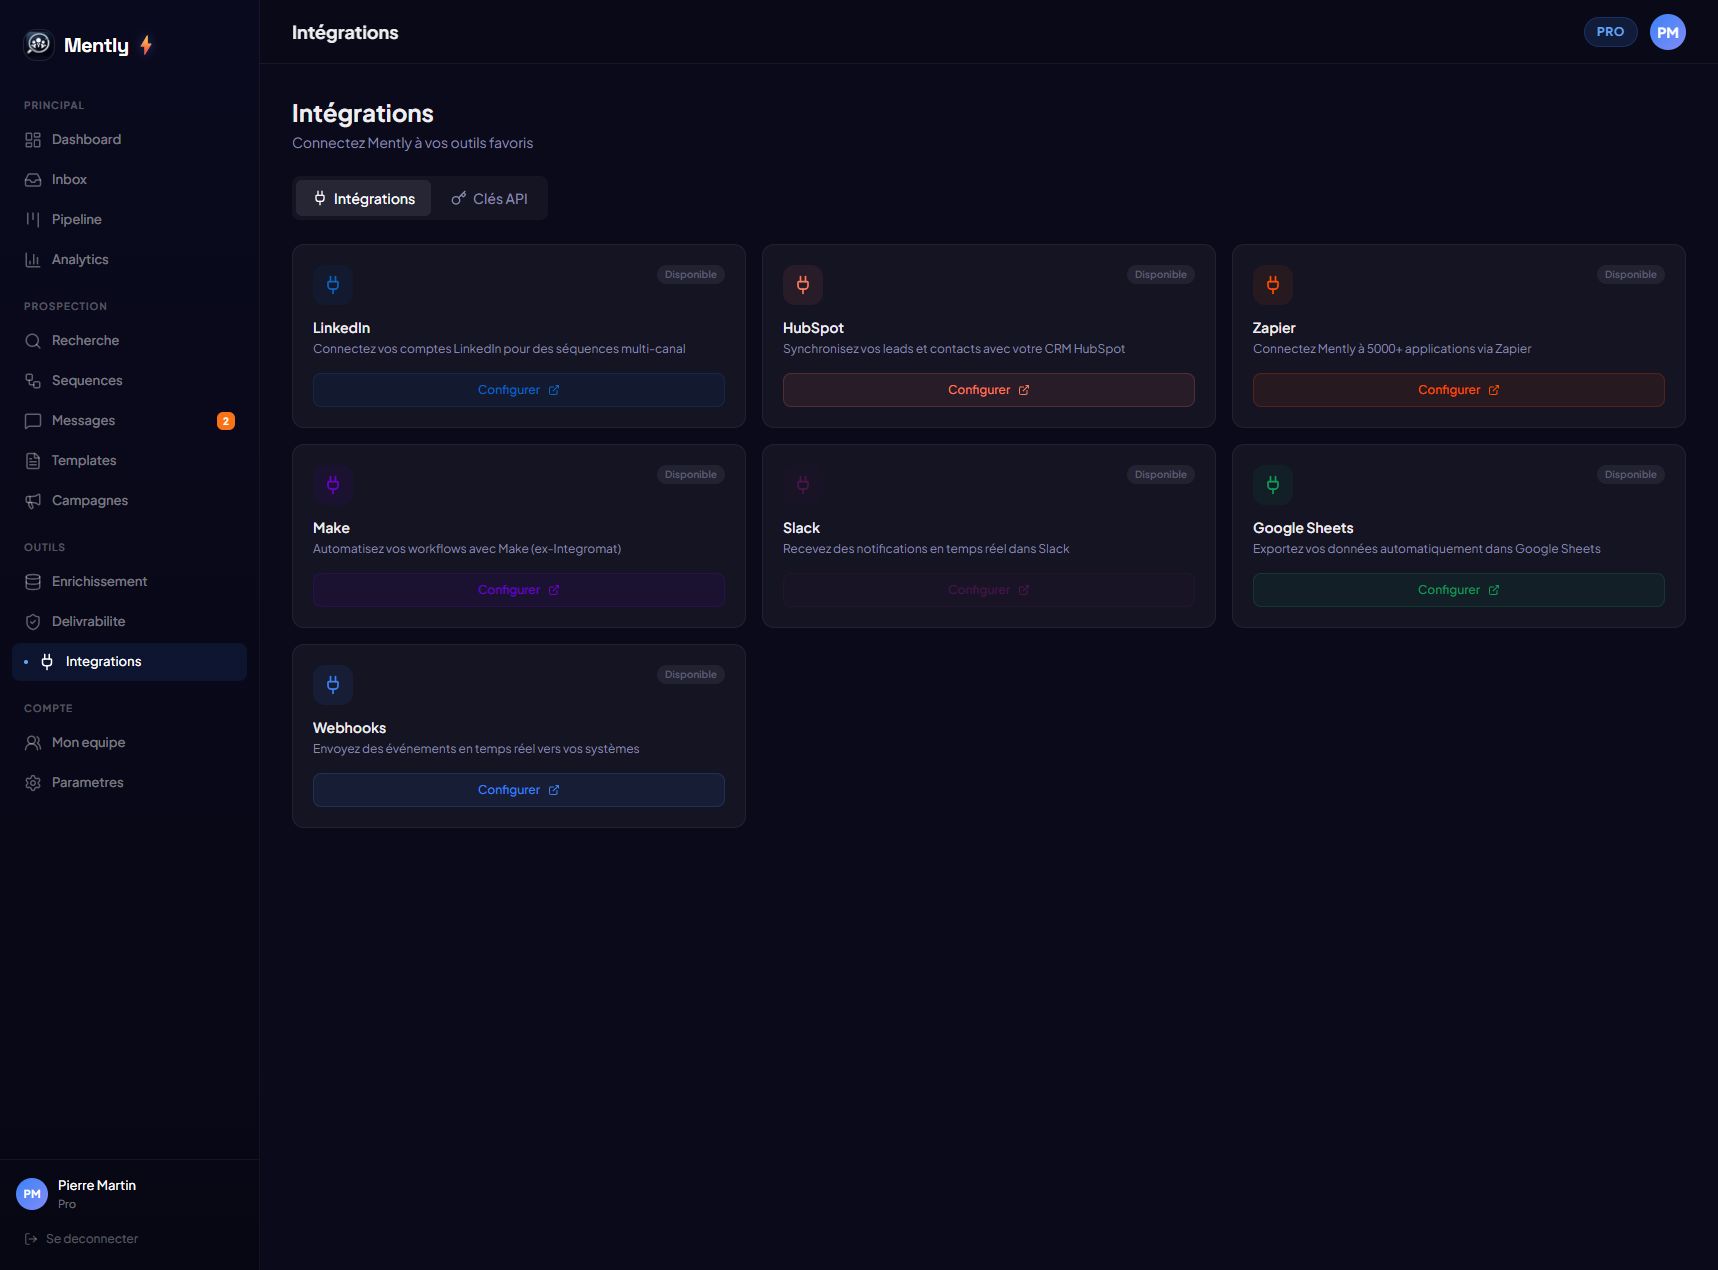Click Se deconnecter to log out
This screenshot has width=1718, height=1270.
[x=81, y=1239]
